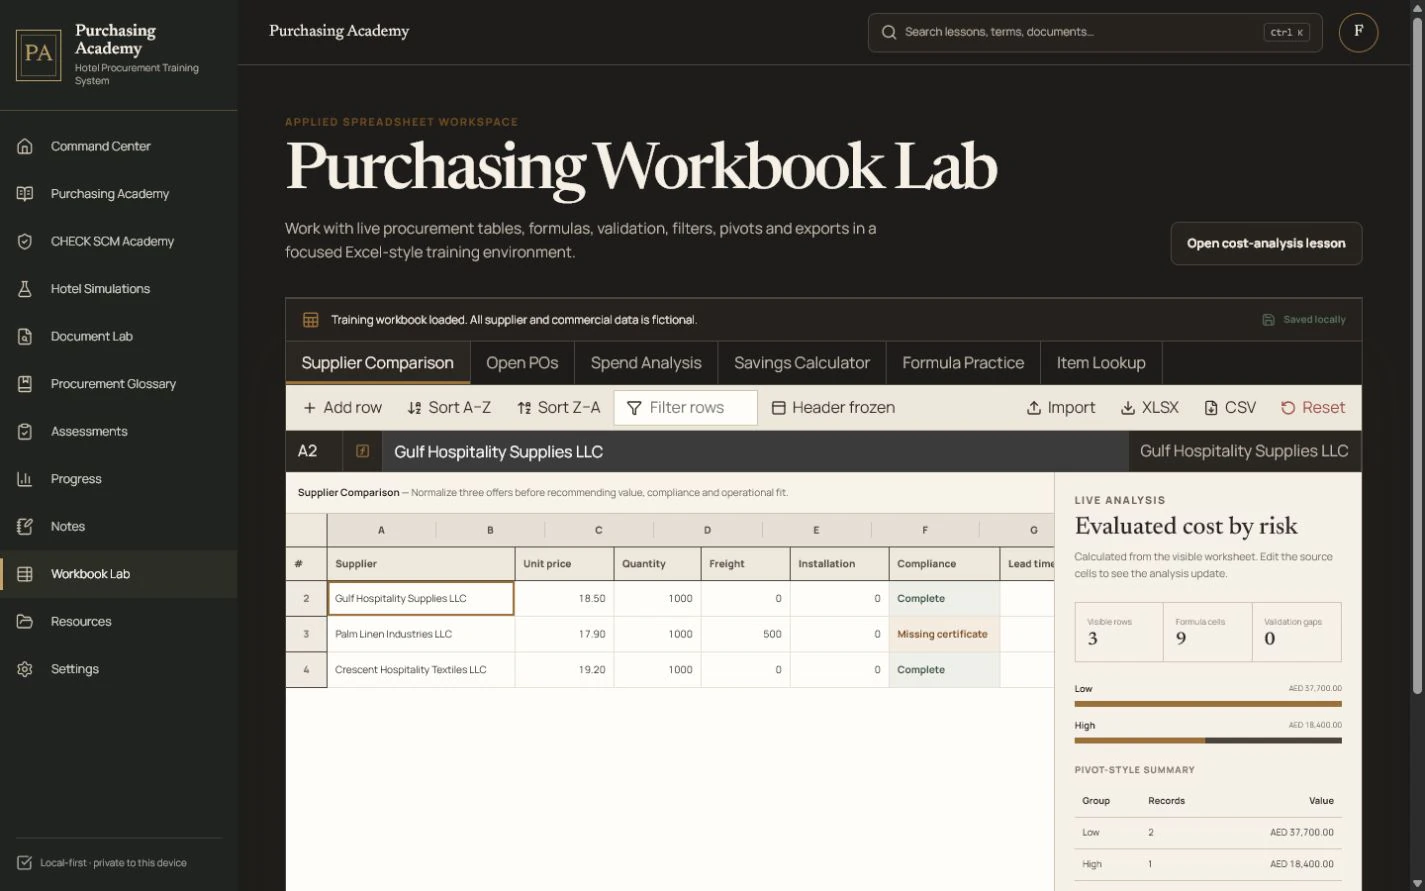Click the Formula cells stat card
The width and height of the screenshot is (1425, 891).
pyautogui.click(x=1208, y=632)
